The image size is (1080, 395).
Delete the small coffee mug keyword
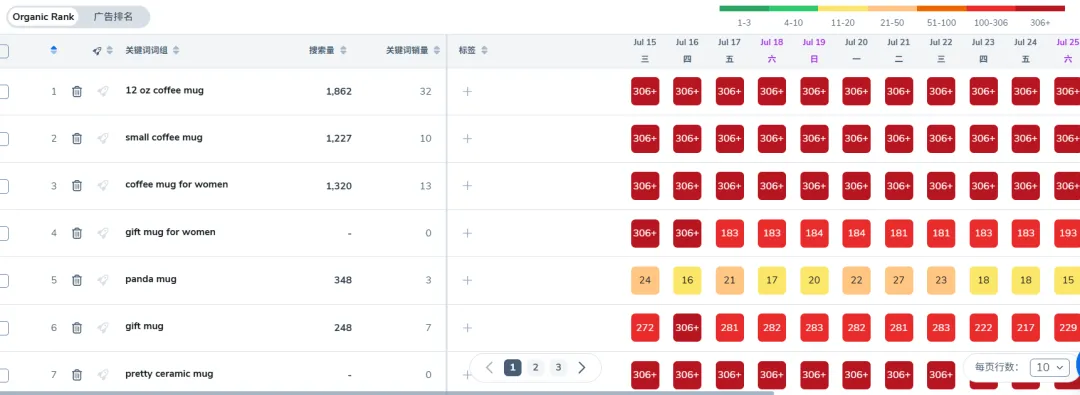coord(77,139)
